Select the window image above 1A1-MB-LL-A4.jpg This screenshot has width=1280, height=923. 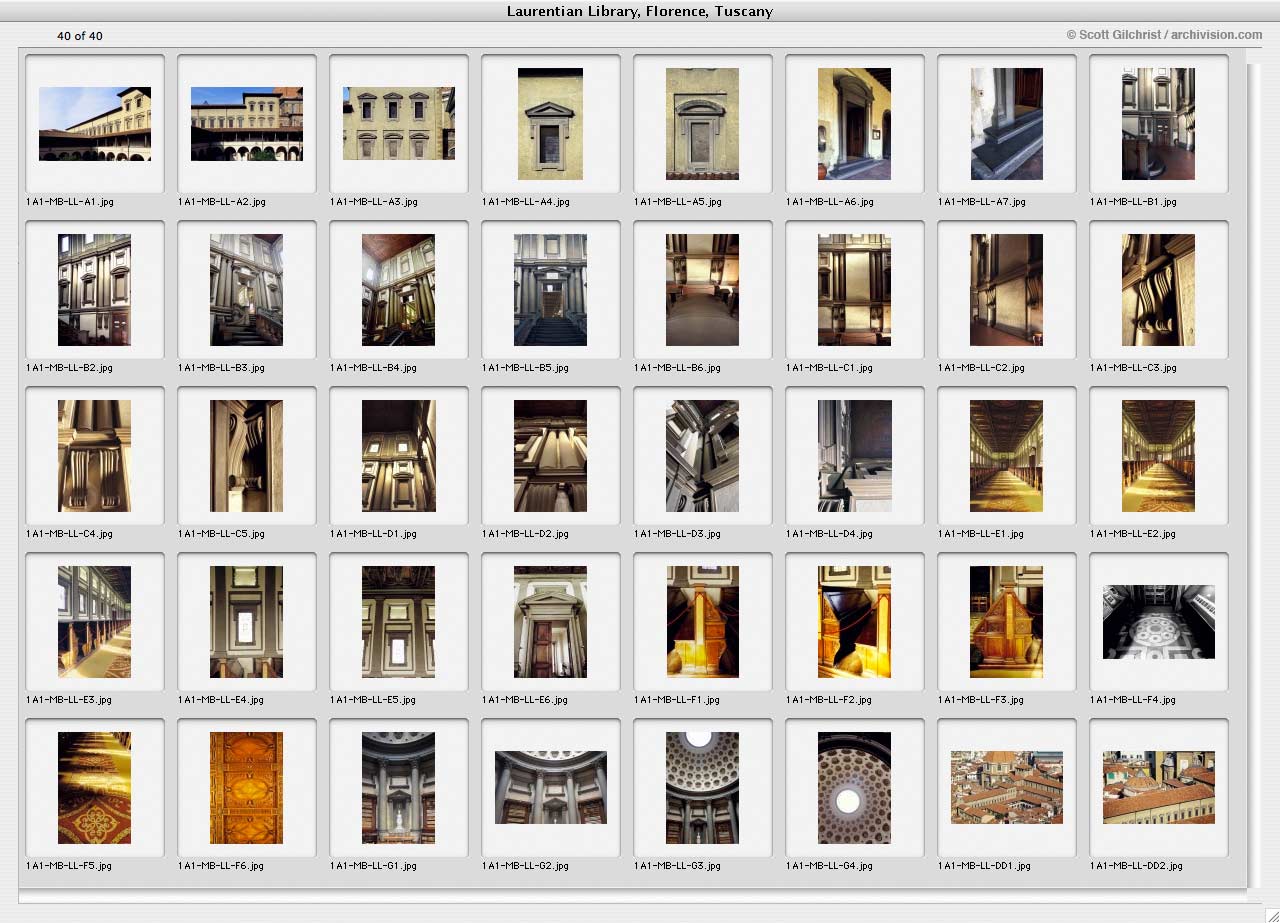pos(551,124)
